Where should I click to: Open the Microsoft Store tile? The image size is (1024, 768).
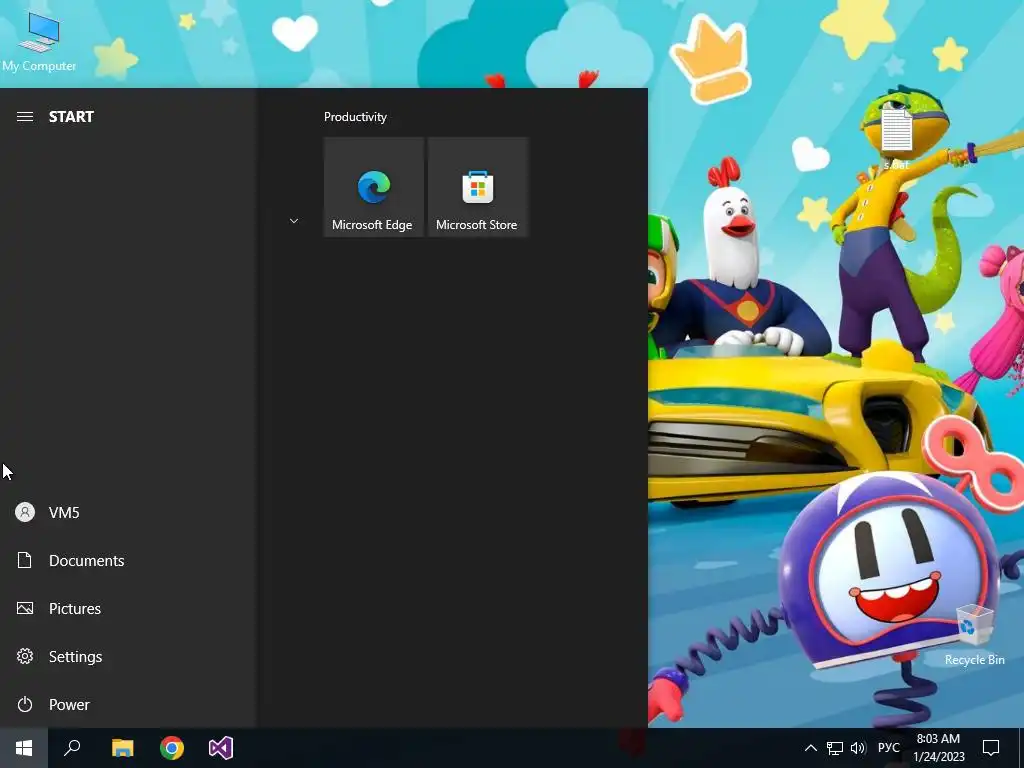pos(477,187)
